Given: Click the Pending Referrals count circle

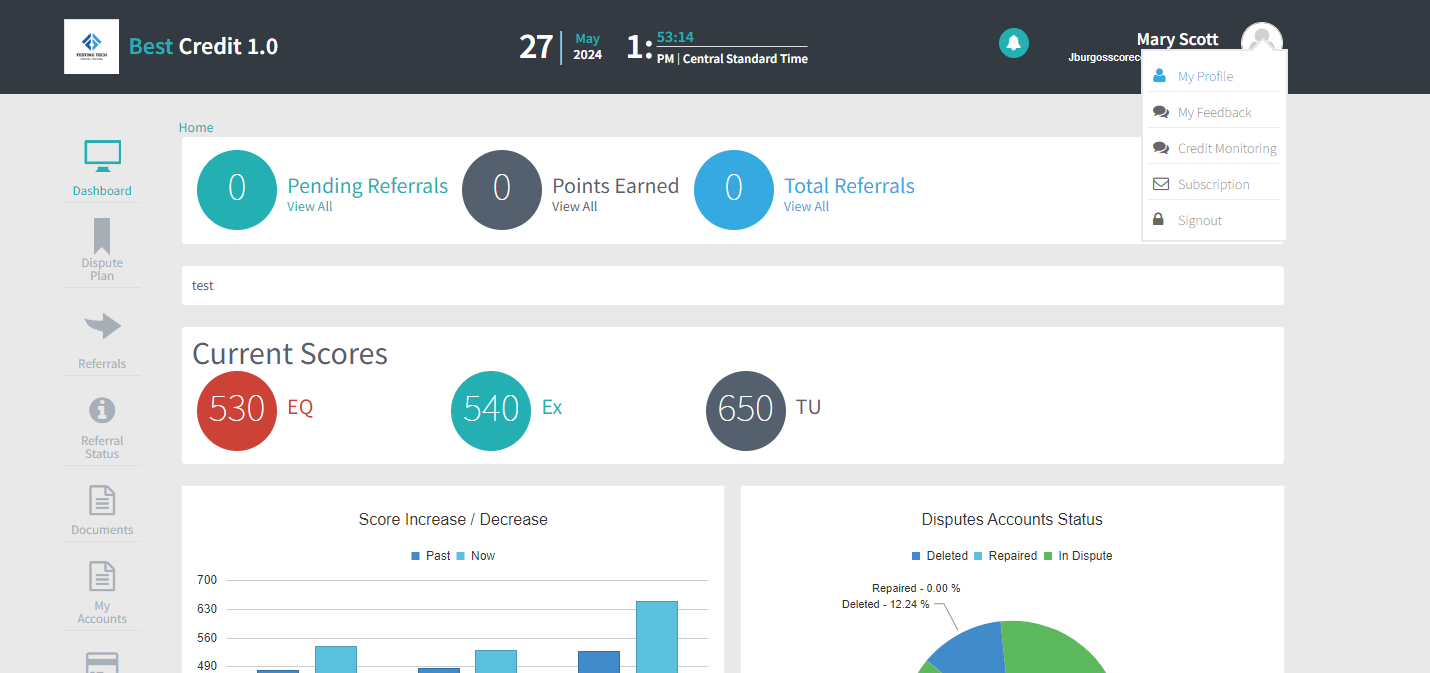Looking at the screenshot, I should [237, 190].
